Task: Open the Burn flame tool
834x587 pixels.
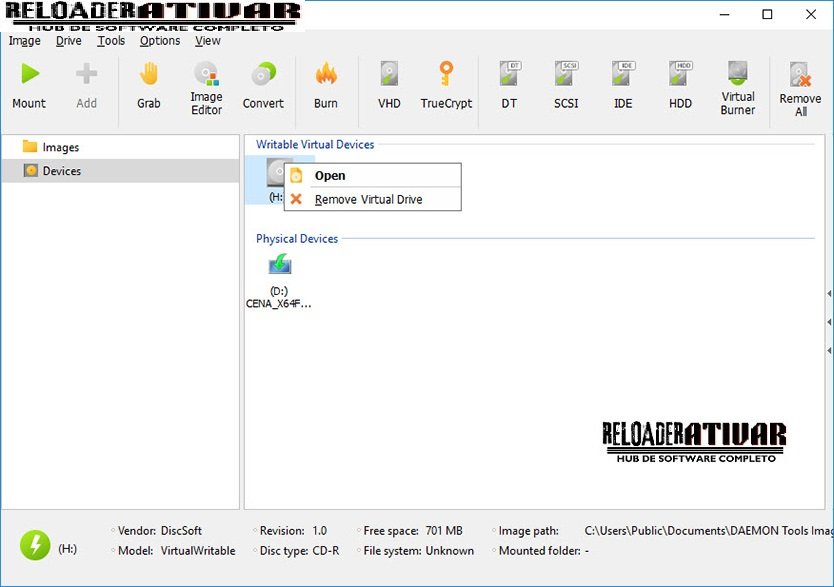Action: [x=326, y=73]
